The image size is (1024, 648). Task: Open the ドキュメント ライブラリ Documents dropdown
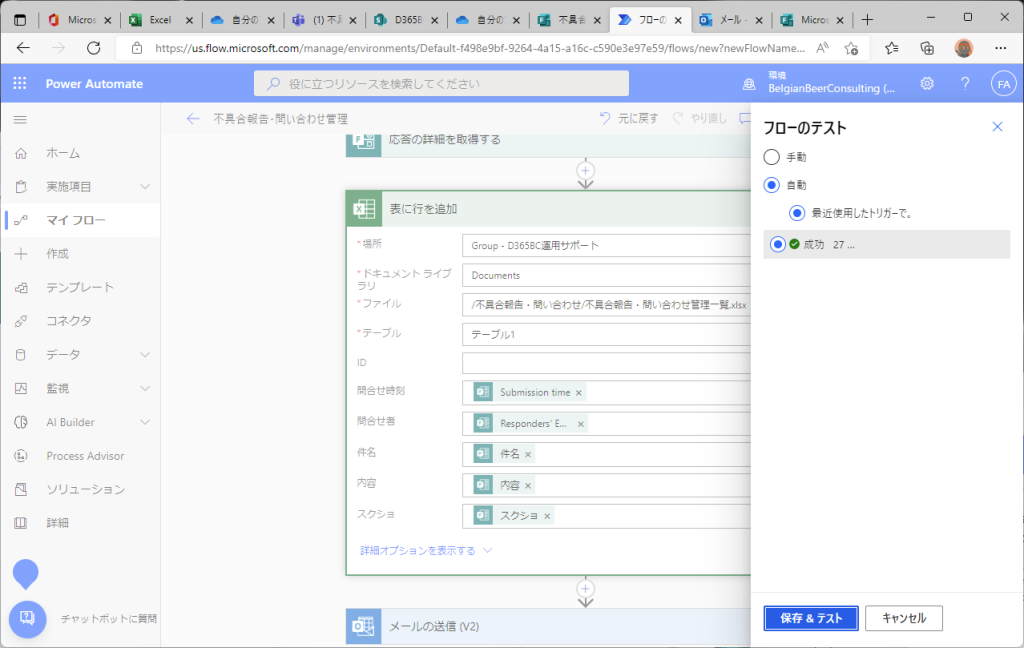[x=606, y=276]
